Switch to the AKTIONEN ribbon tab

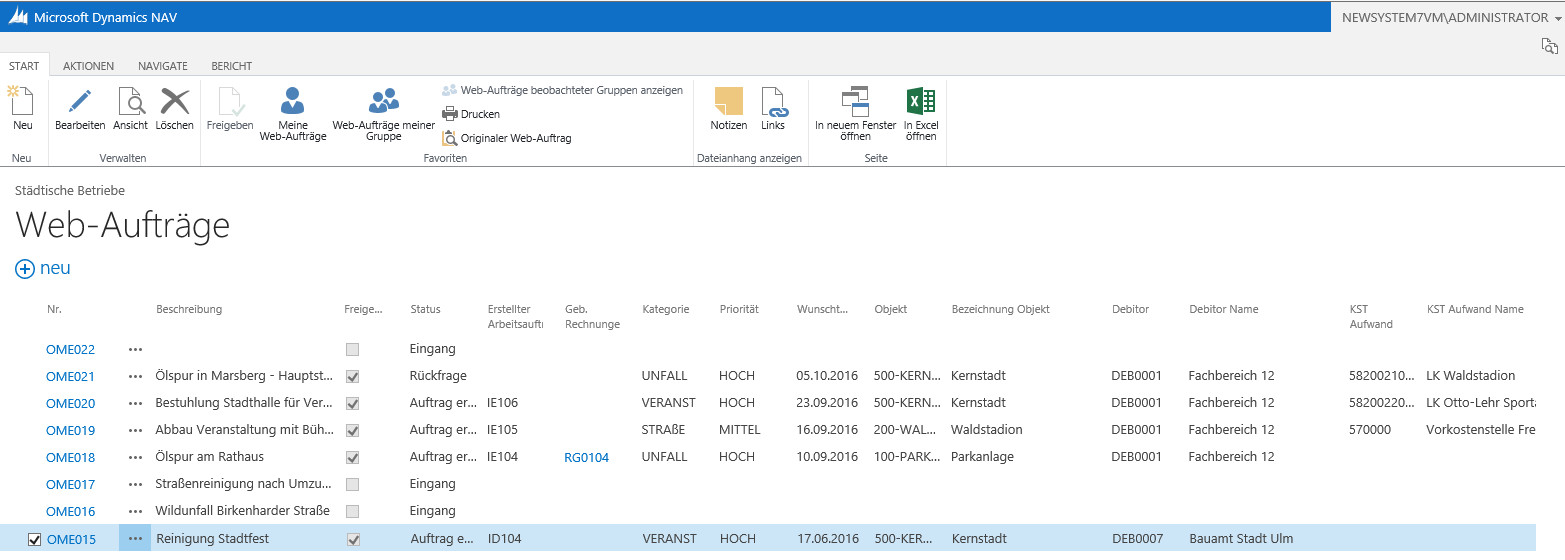(88, 66)
